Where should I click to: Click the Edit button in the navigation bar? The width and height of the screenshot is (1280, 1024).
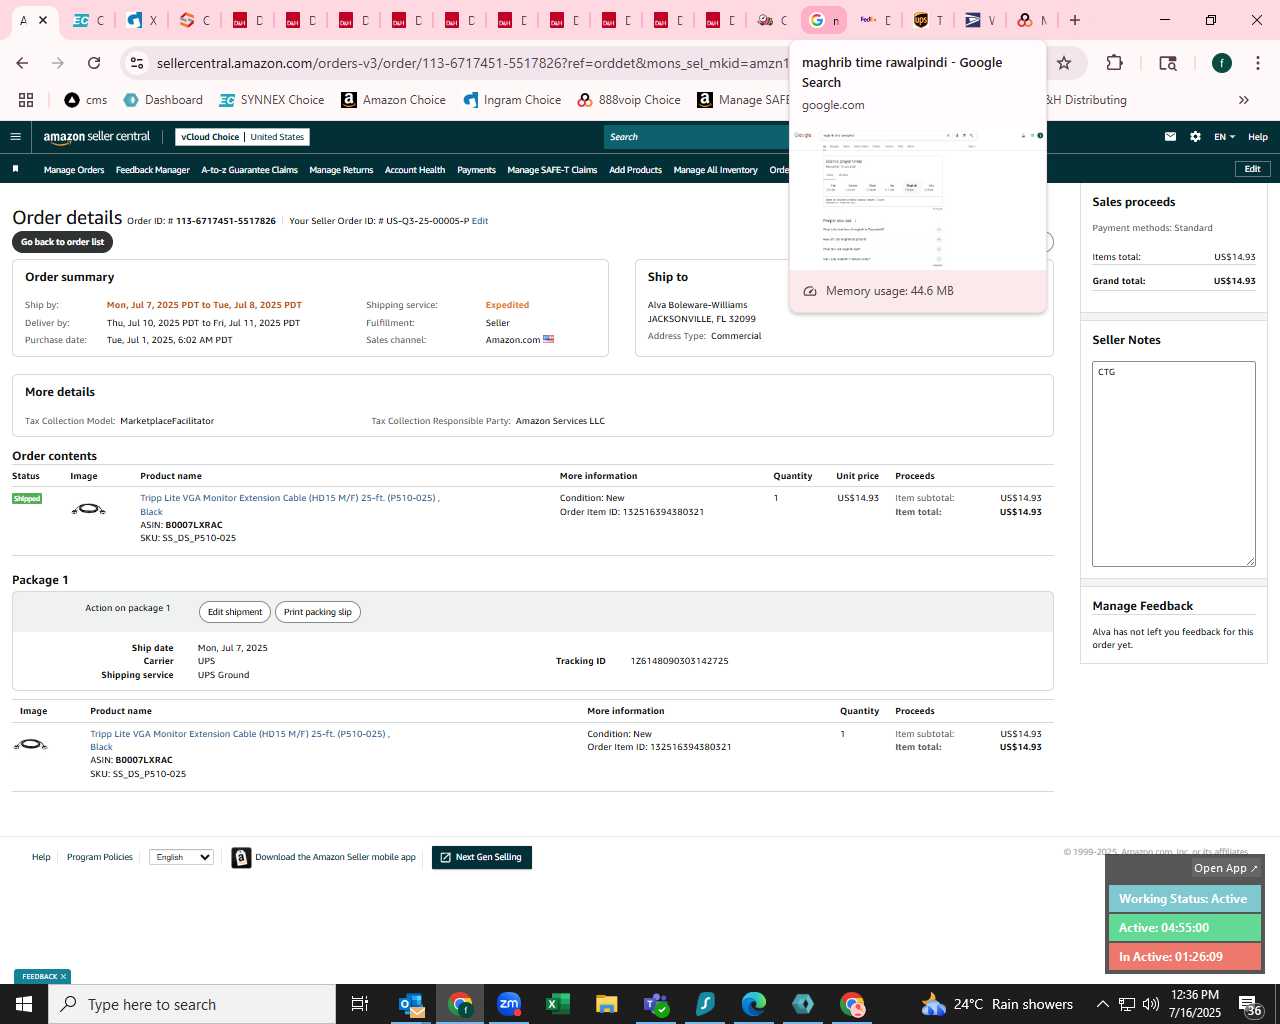(1253, 169)
